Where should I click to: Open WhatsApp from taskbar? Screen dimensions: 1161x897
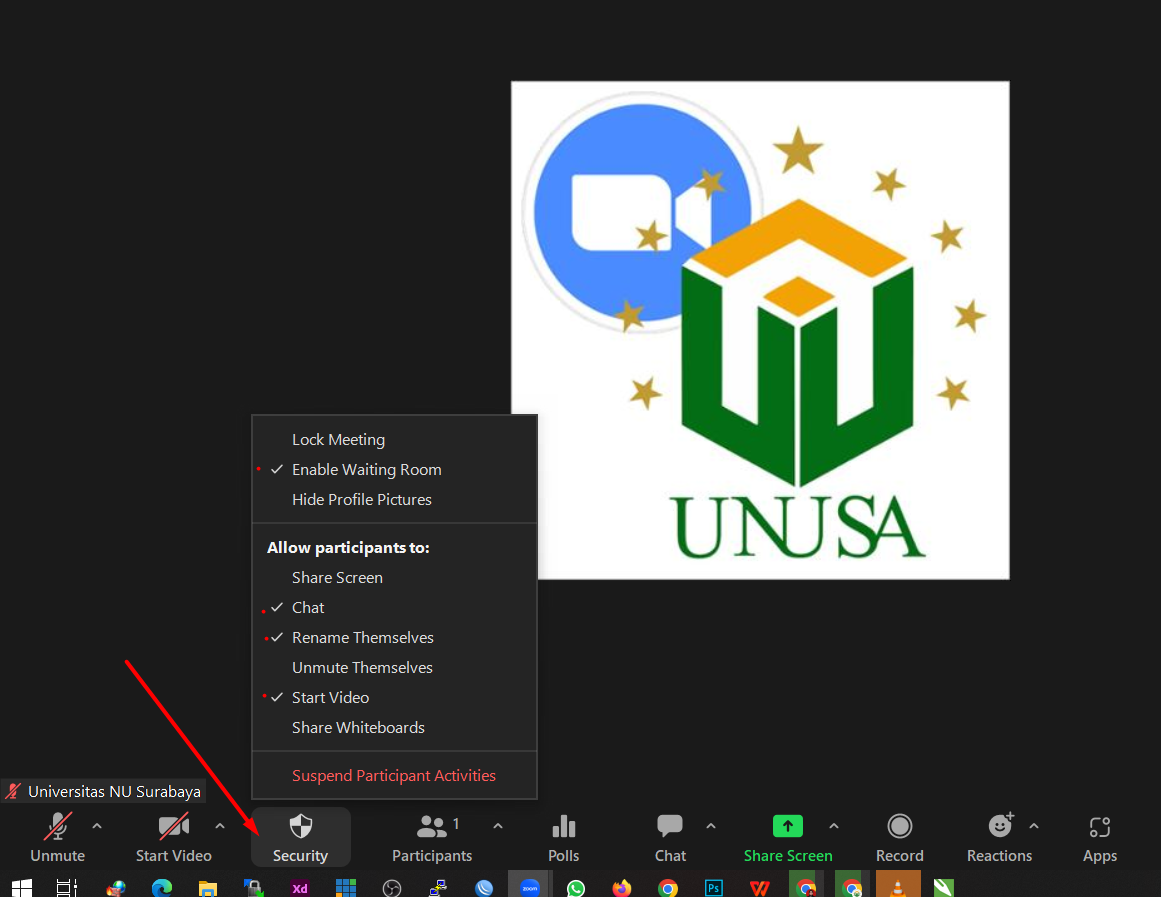click(x=576, y=887)
